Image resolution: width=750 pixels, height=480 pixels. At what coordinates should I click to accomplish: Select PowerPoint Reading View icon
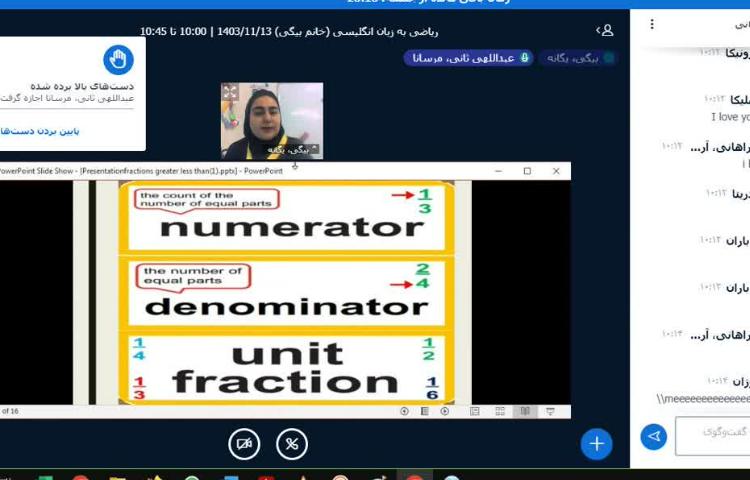pos(525,411)
